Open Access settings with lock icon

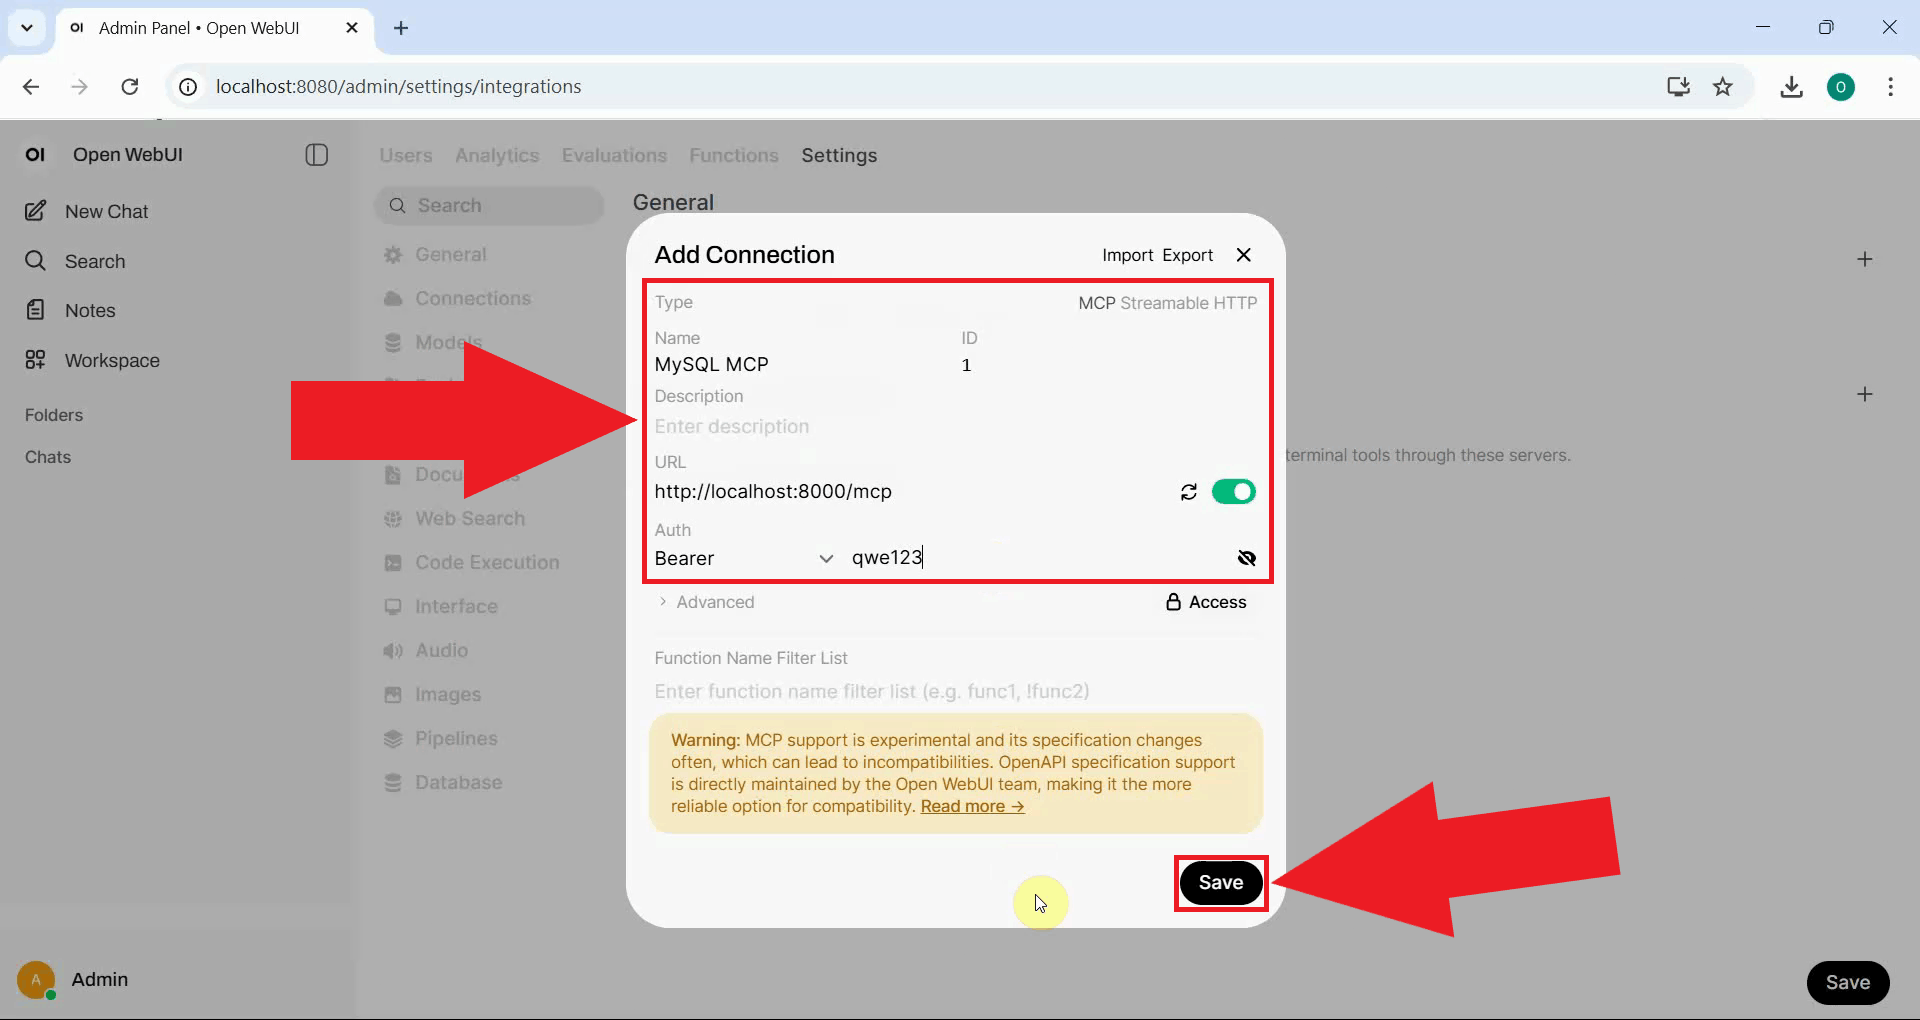point(1206,602)
